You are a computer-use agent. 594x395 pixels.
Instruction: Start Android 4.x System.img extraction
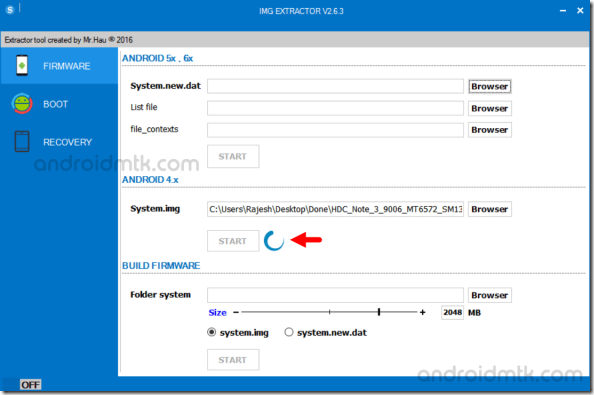(x=233, y=241)
